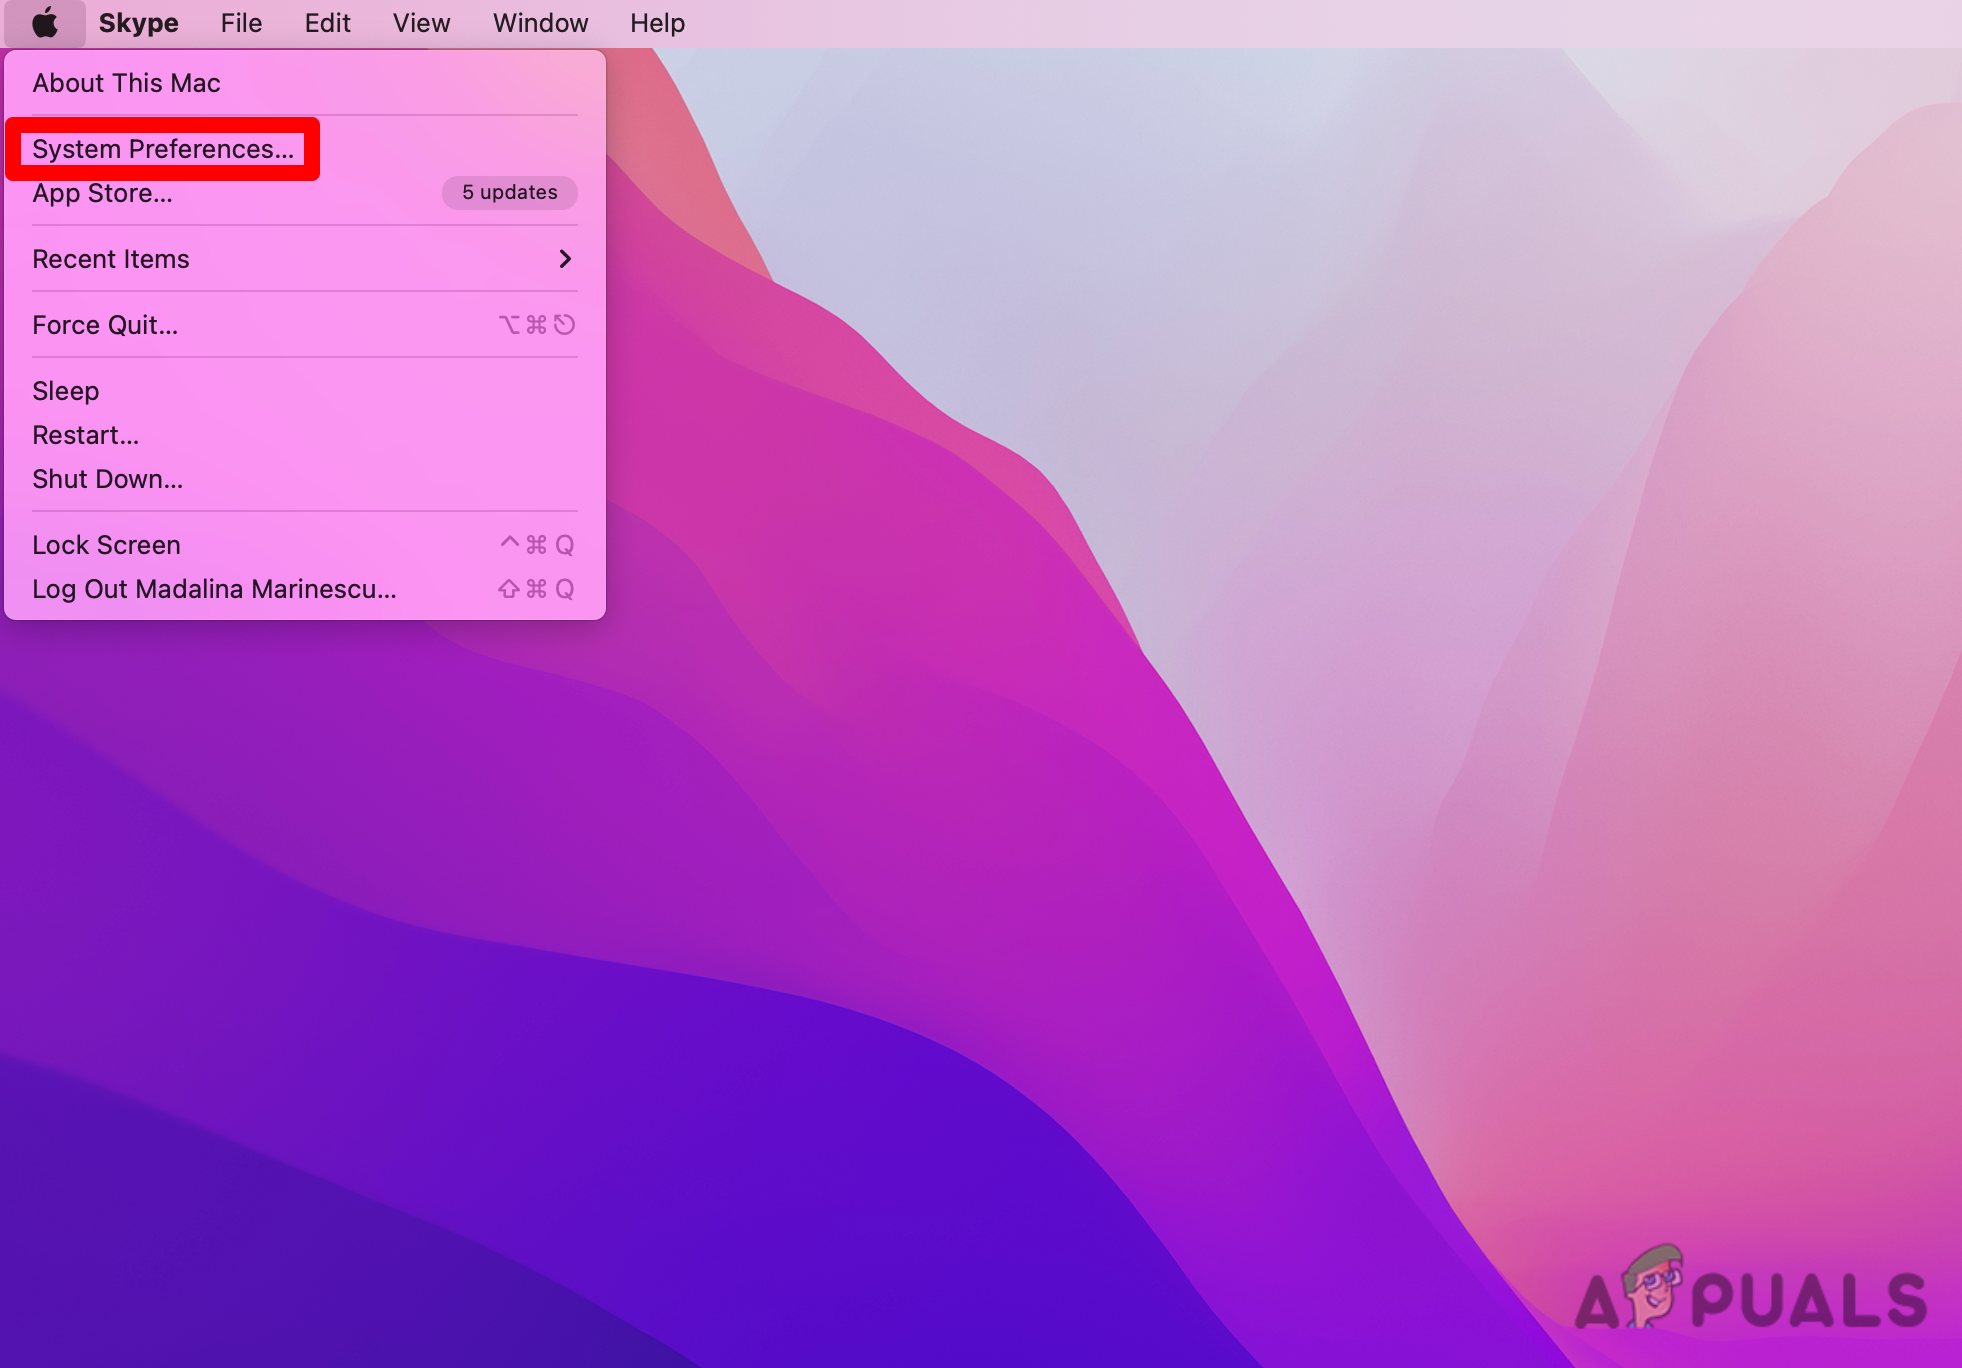Open the Help menu
The height and width of the screenshot is (1368, 1962).
coord(656,22)
